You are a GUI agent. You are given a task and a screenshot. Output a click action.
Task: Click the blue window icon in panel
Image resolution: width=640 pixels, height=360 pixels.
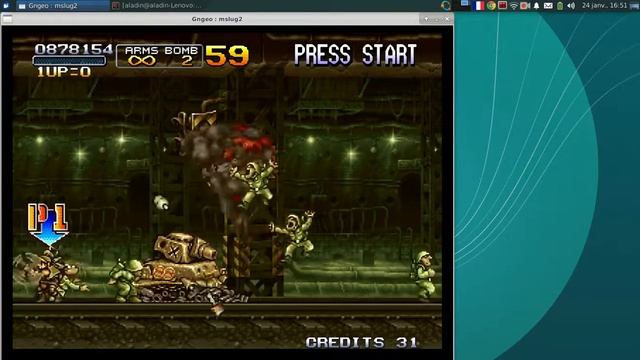(x=464, y=4)
